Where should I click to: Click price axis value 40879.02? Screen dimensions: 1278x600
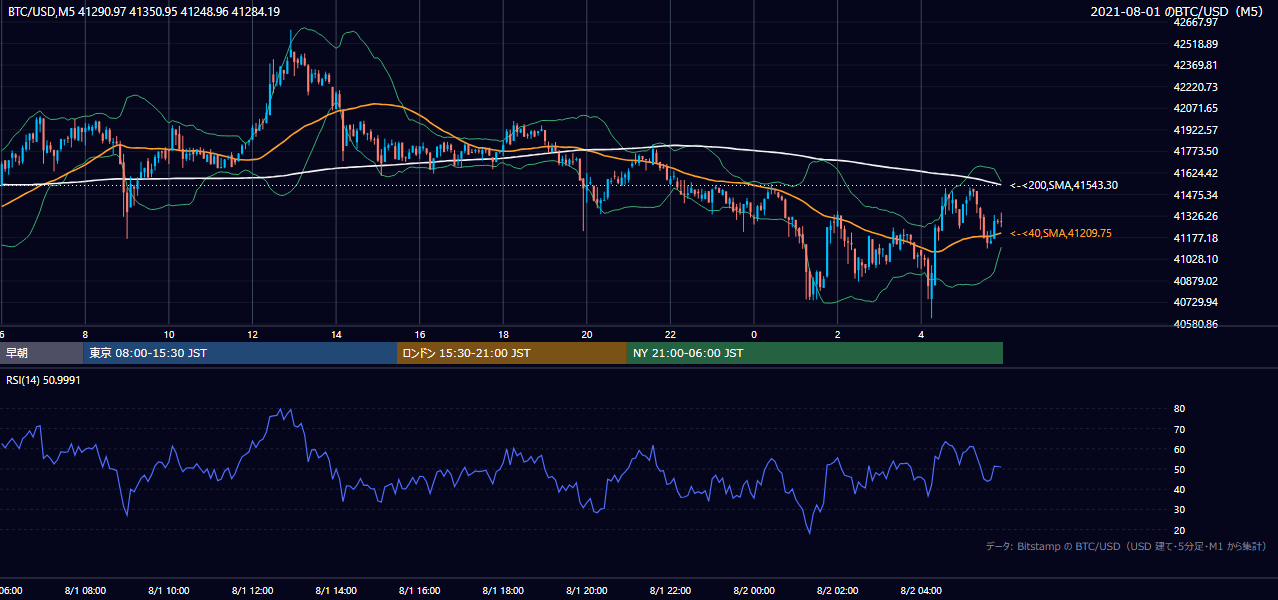tap(1197, 281)
